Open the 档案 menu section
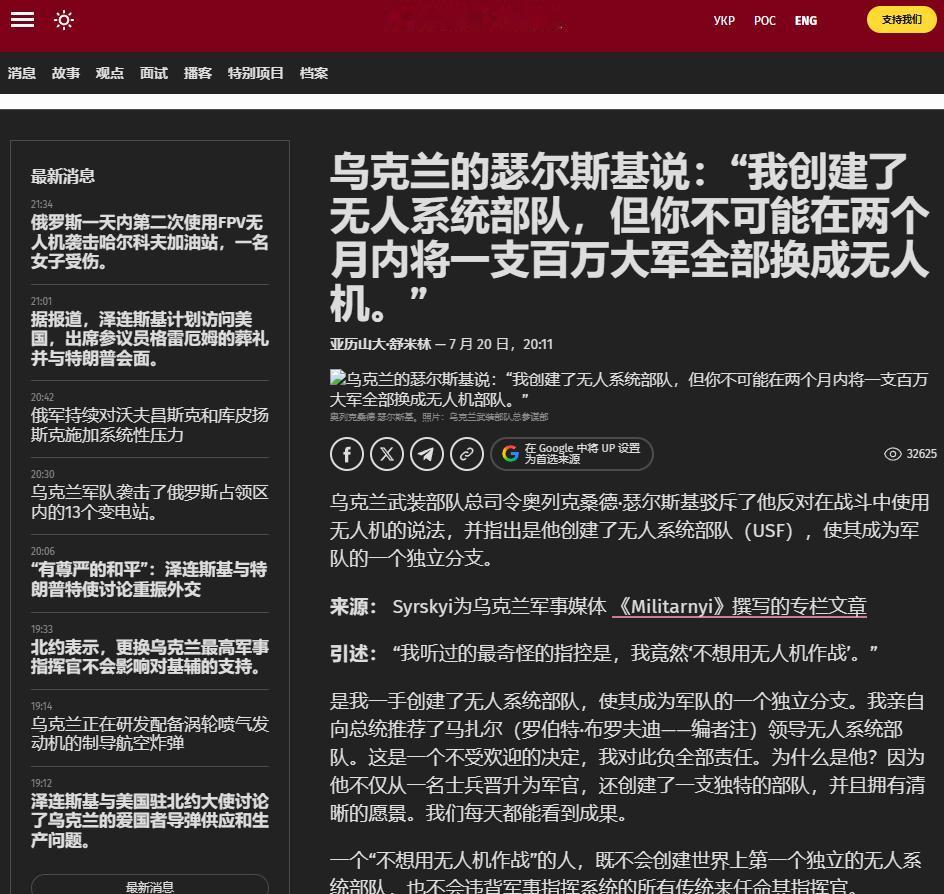The width and height of the screenshot is (944, 894). [x=314, y=73]
